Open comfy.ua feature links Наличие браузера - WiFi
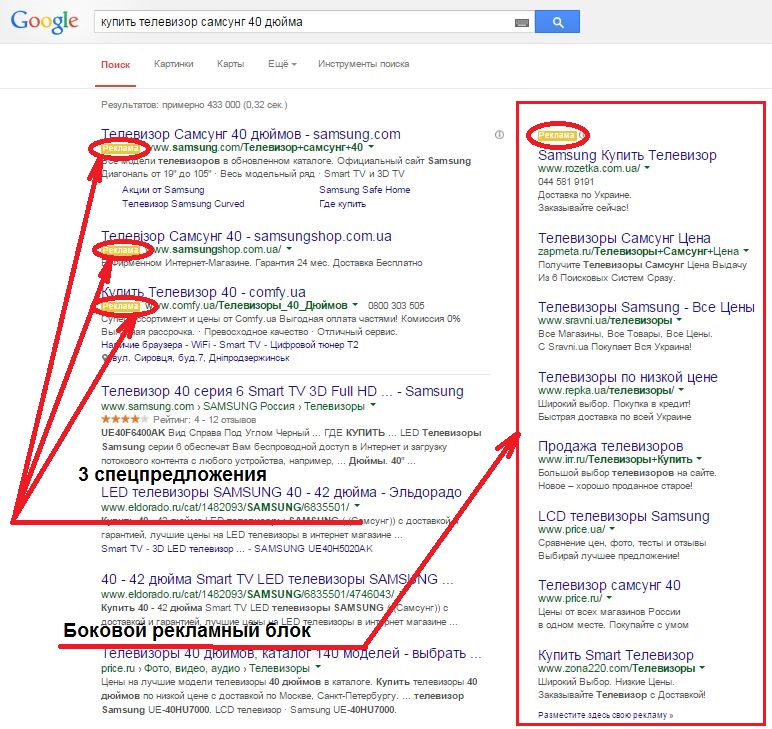This screenshot has width=772, height=729. click(x=156, y=345)
